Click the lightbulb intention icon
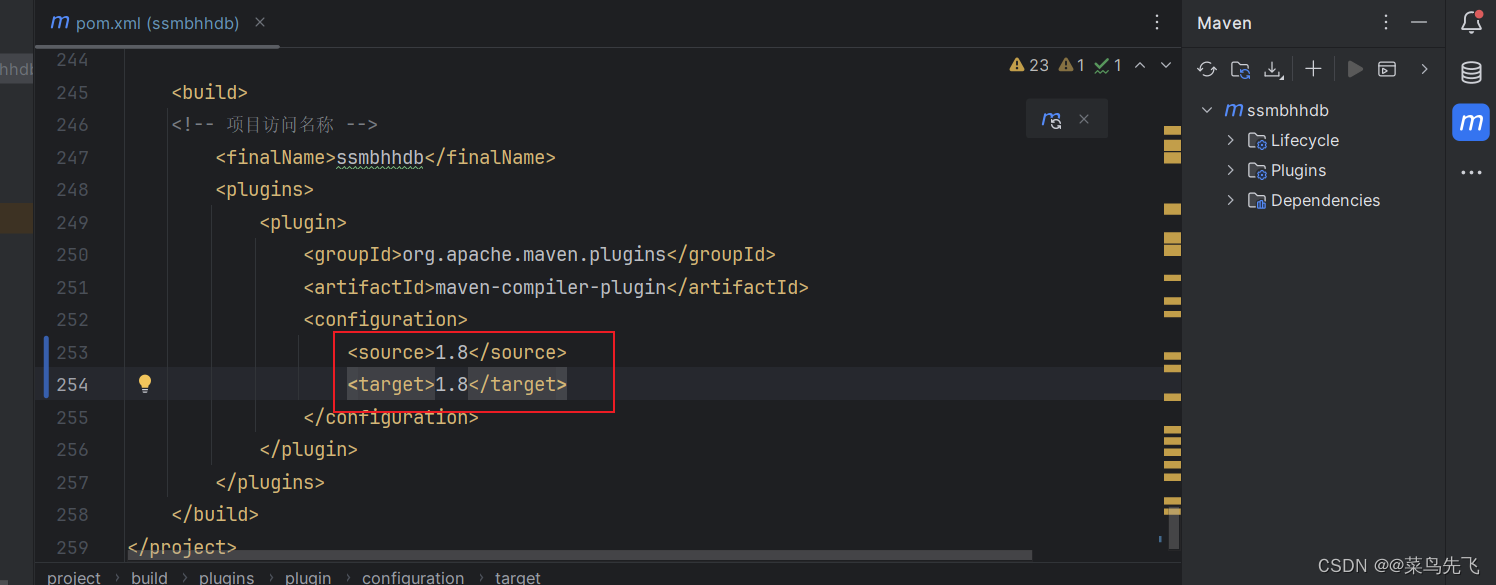The width and height of the screenshot is (1496, 585). (x=145, y=384)
